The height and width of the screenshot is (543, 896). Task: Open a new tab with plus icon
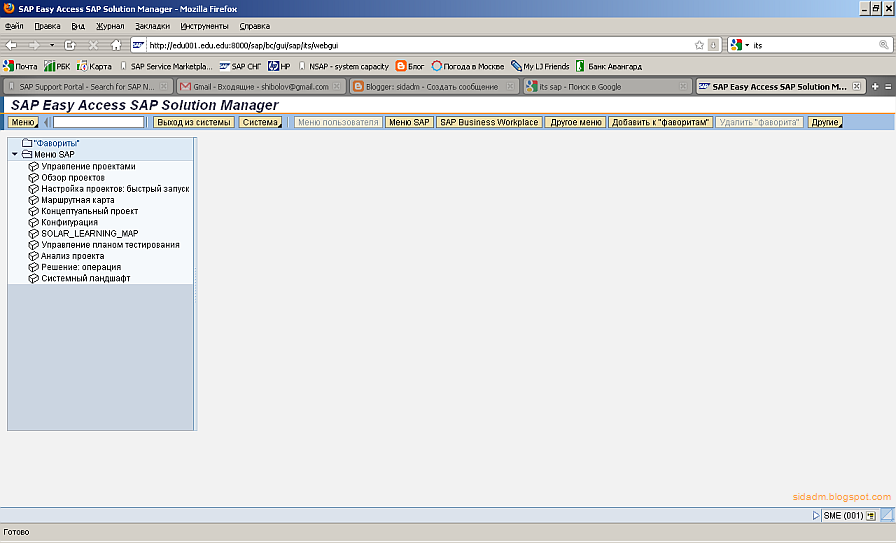click(875, 86)
